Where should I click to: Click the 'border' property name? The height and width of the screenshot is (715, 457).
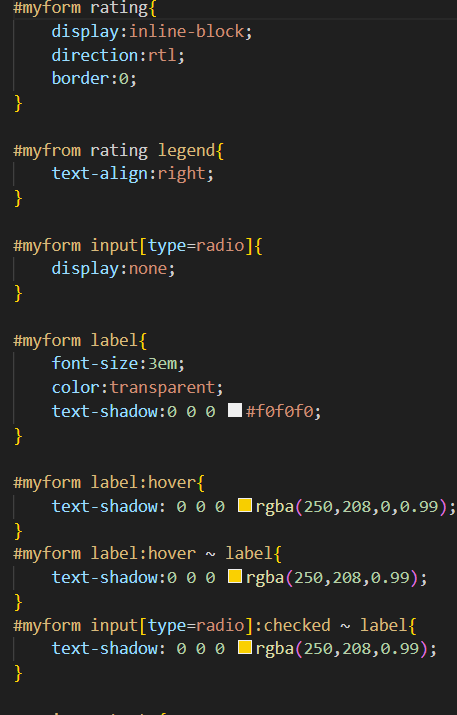click(x=80, y=78)
